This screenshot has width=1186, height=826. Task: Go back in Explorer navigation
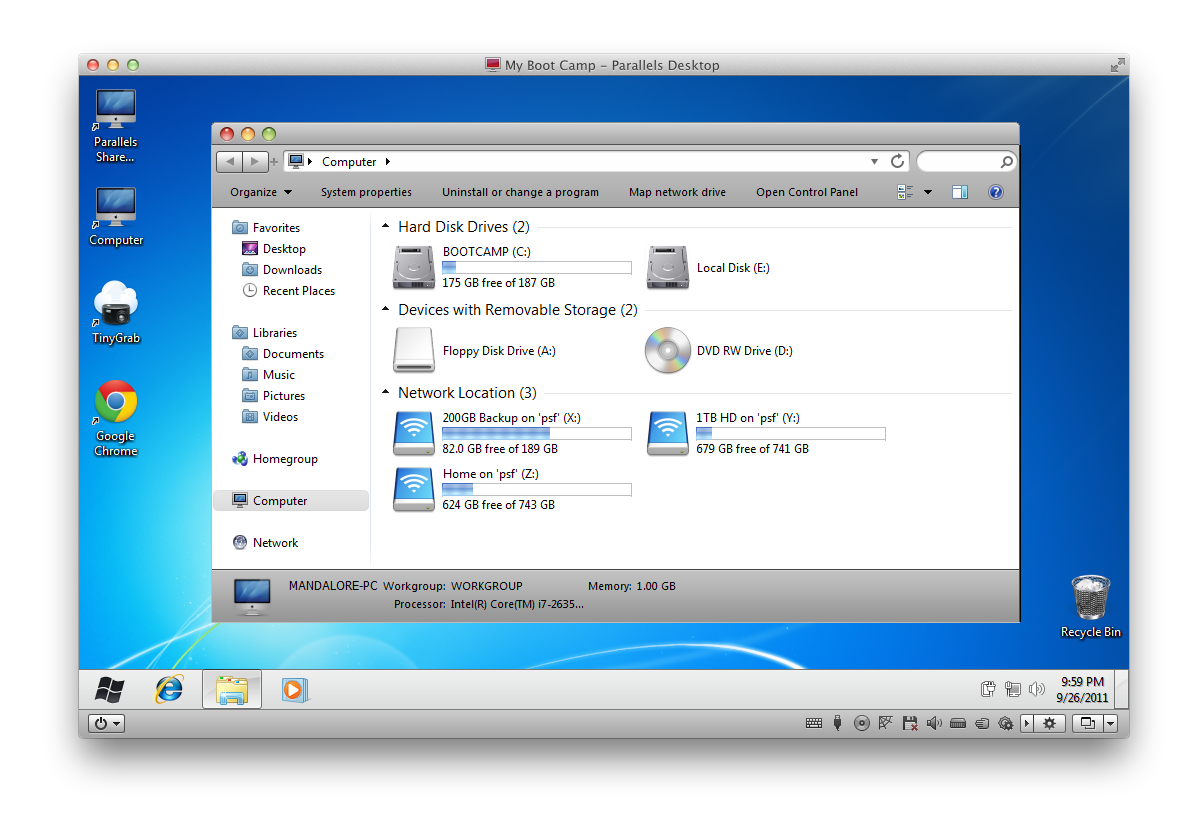click(230, 161)
